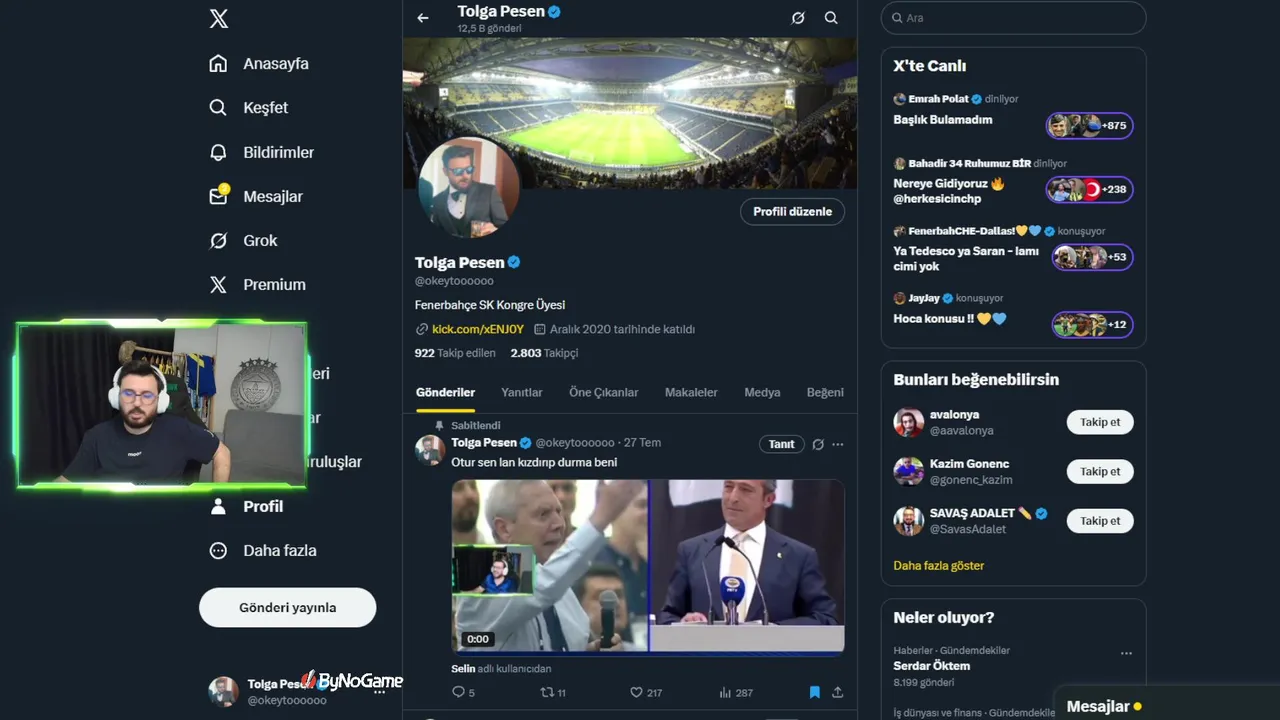Open the pinned post three-dot menu

pos(838,444)
